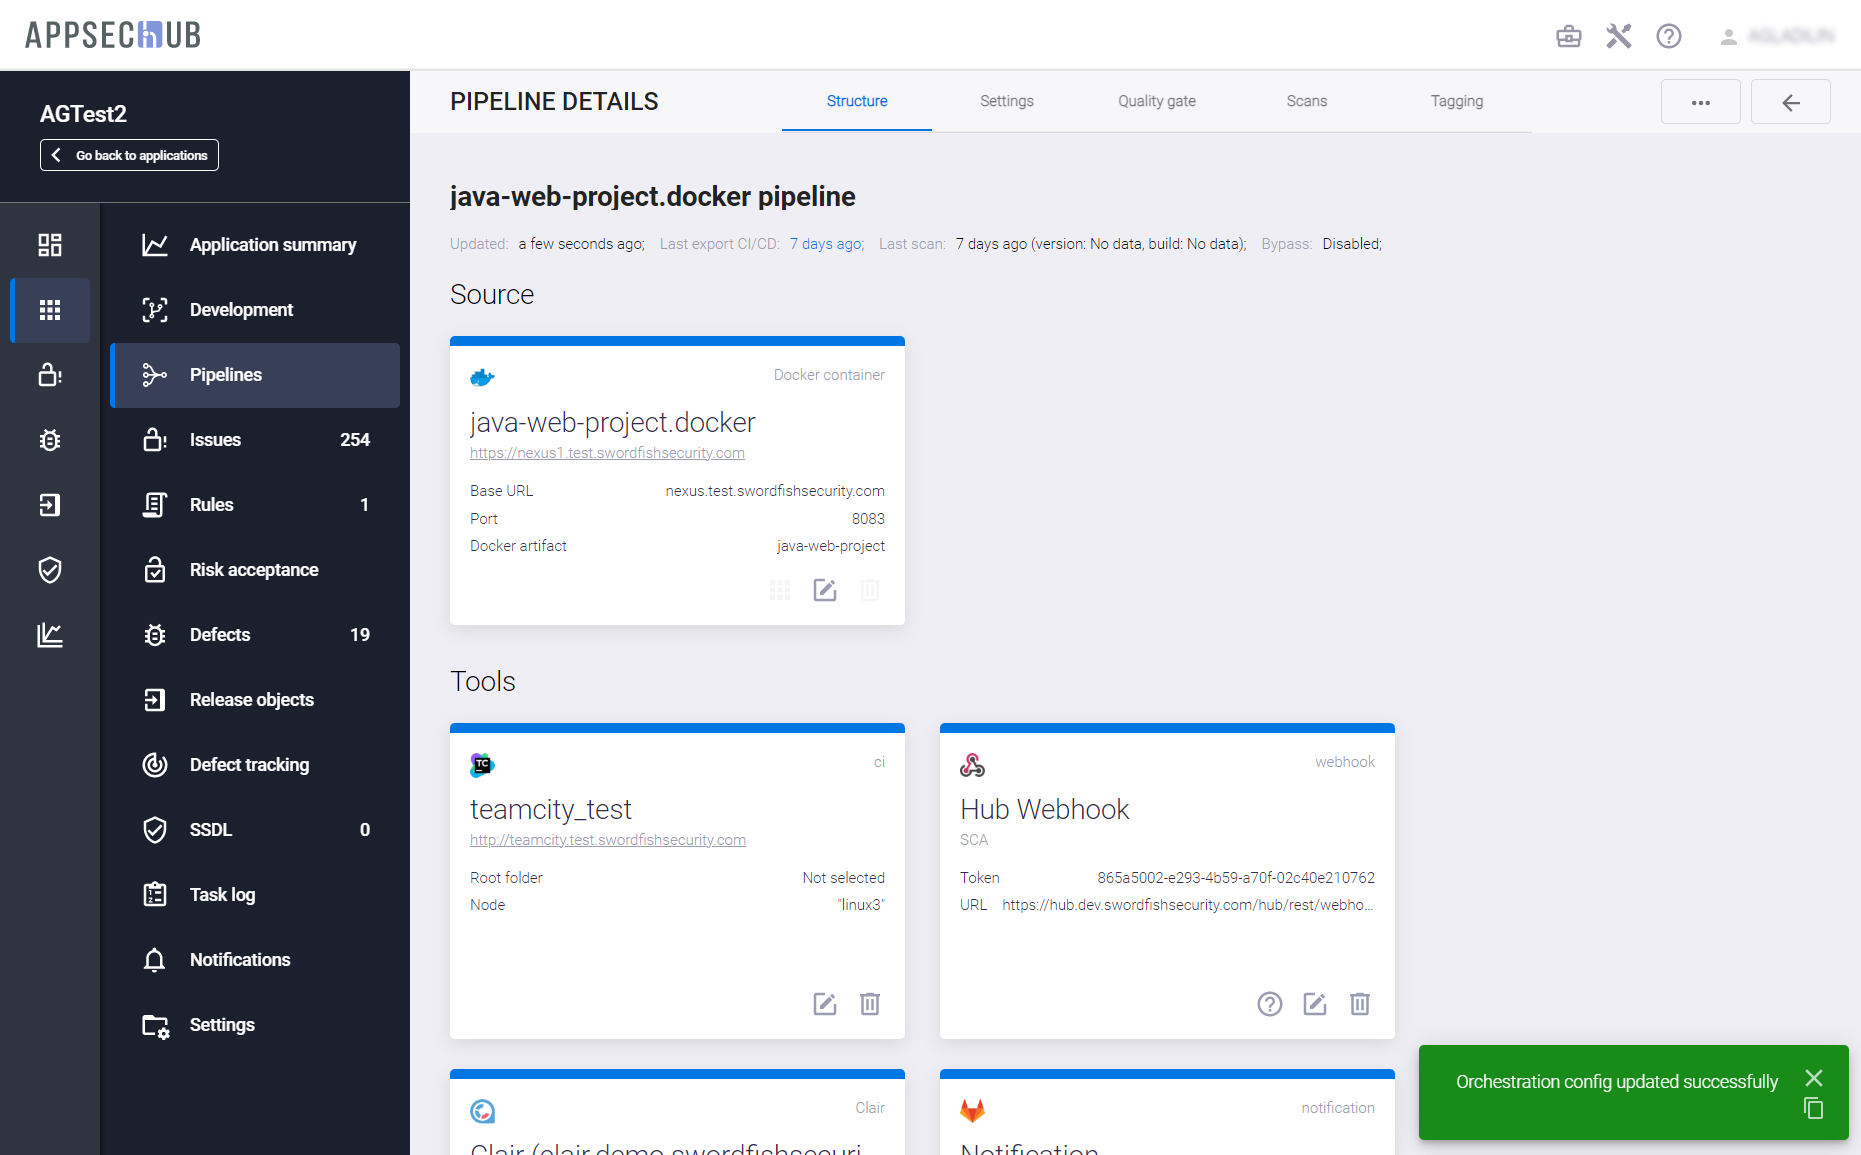The height and width of the screenshot is (1155, 1861).
Task: Select the bug icon in the left rail
Action: click(x=50, y=440)
